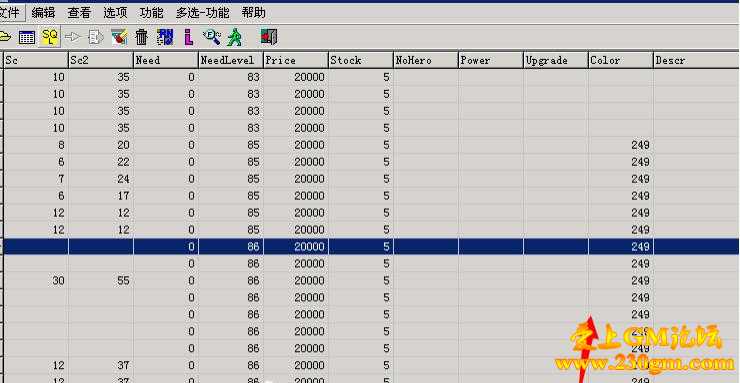This screenshot has height=383, width=740.
Task: Open the 编辑 menu
Action: [43, 13]
